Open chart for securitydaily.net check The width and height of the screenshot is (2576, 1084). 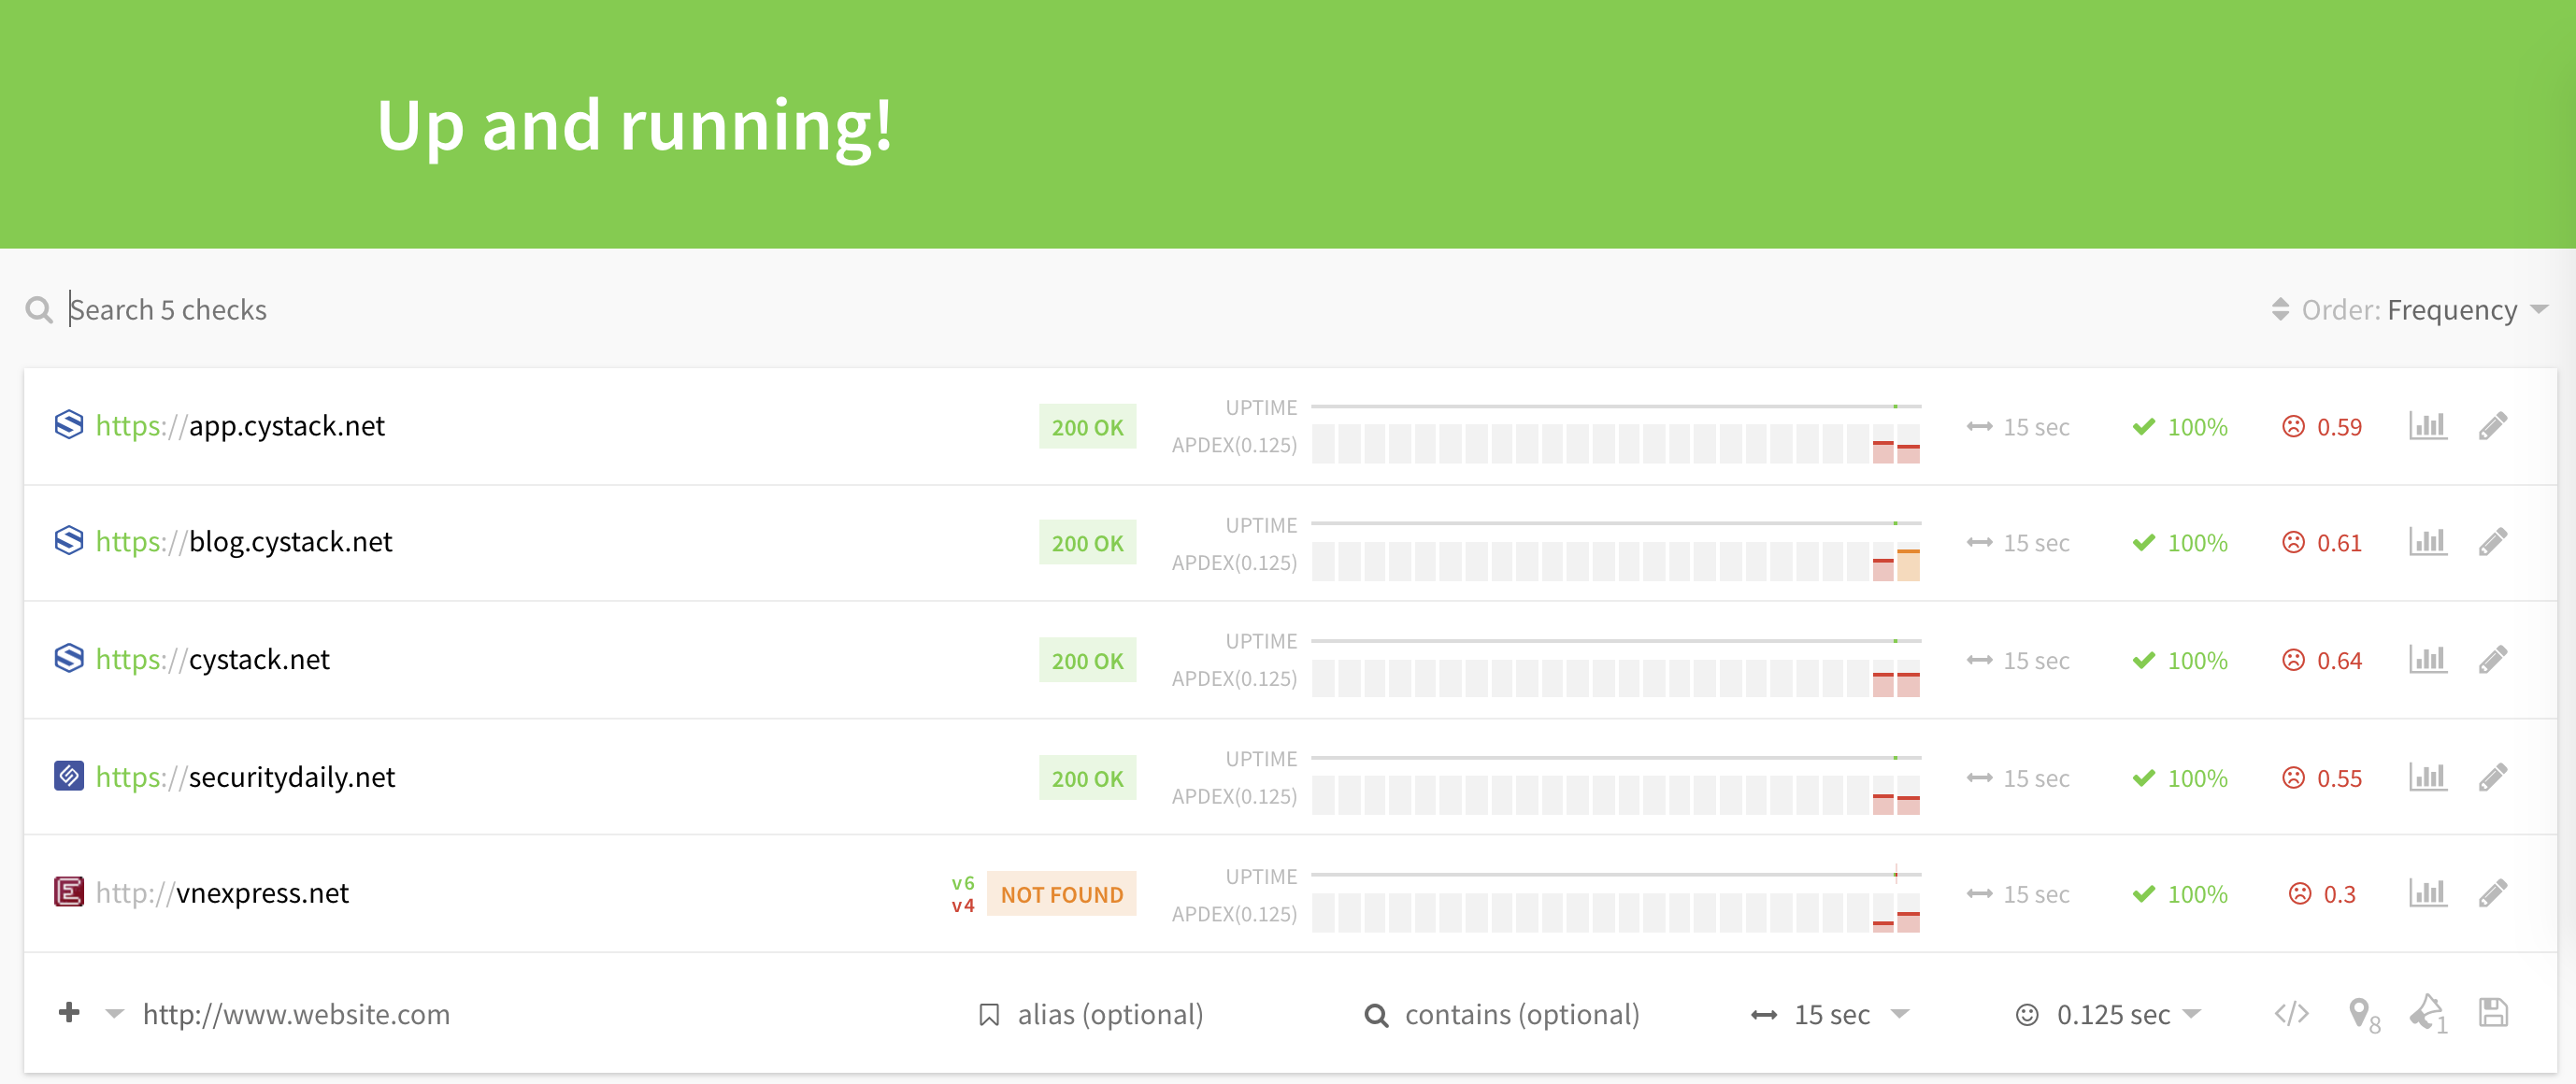(2427, 777)
